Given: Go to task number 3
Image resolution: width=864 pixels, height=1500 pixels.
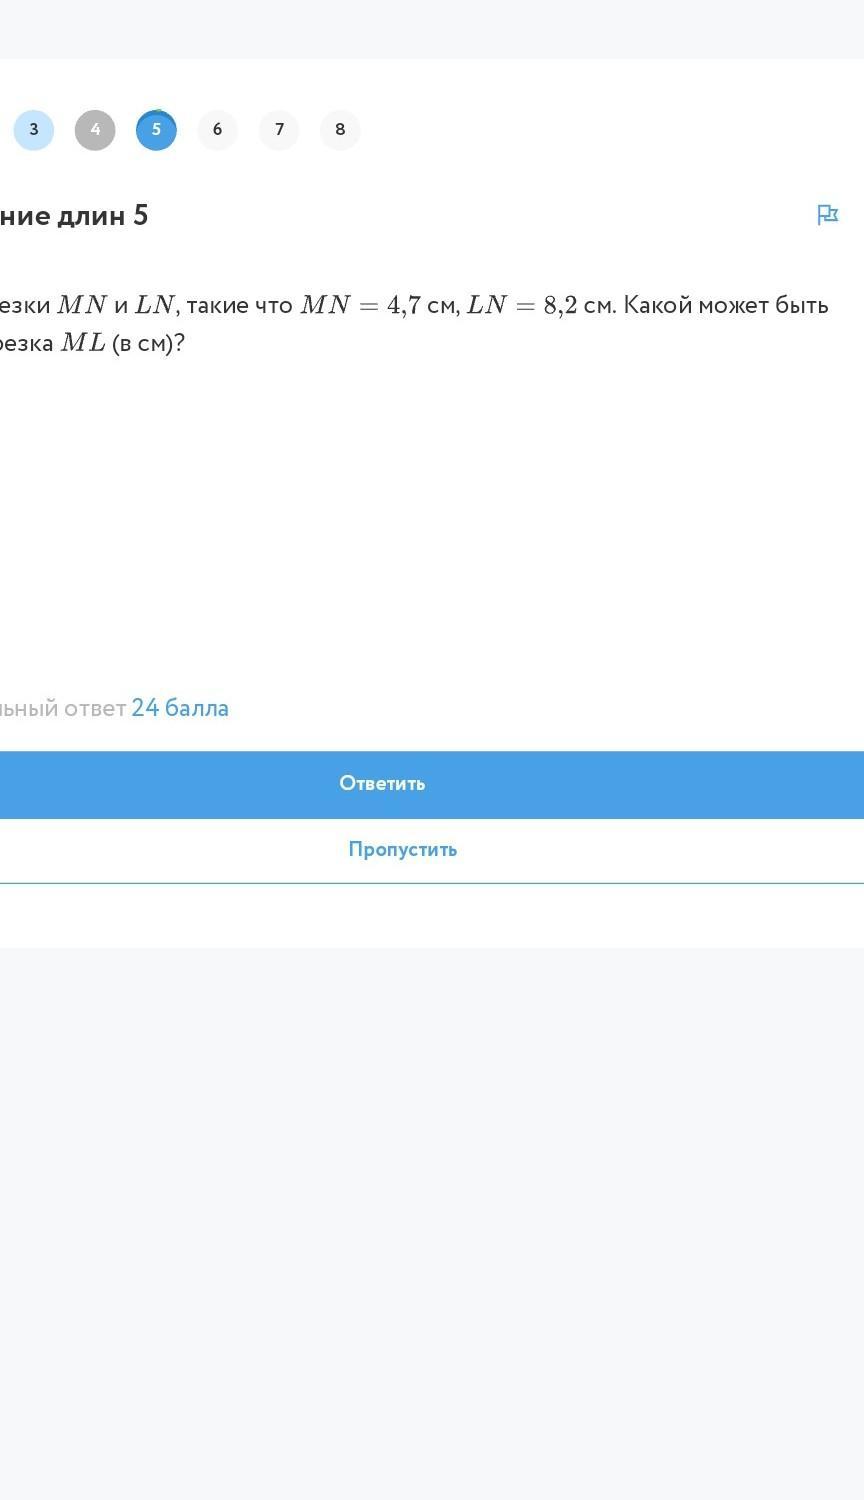Looking at the screenshot, I should coord(34,130).
